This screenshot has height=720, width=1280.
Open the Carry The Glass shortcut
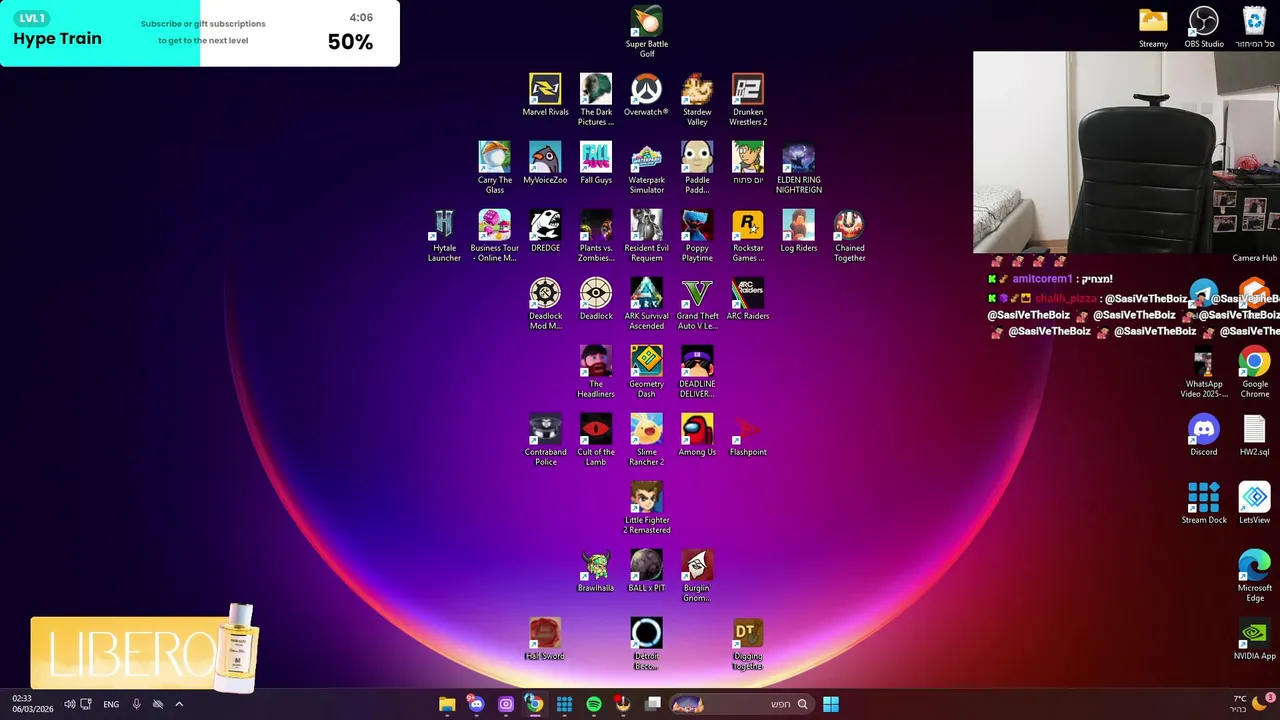(494, 167)
